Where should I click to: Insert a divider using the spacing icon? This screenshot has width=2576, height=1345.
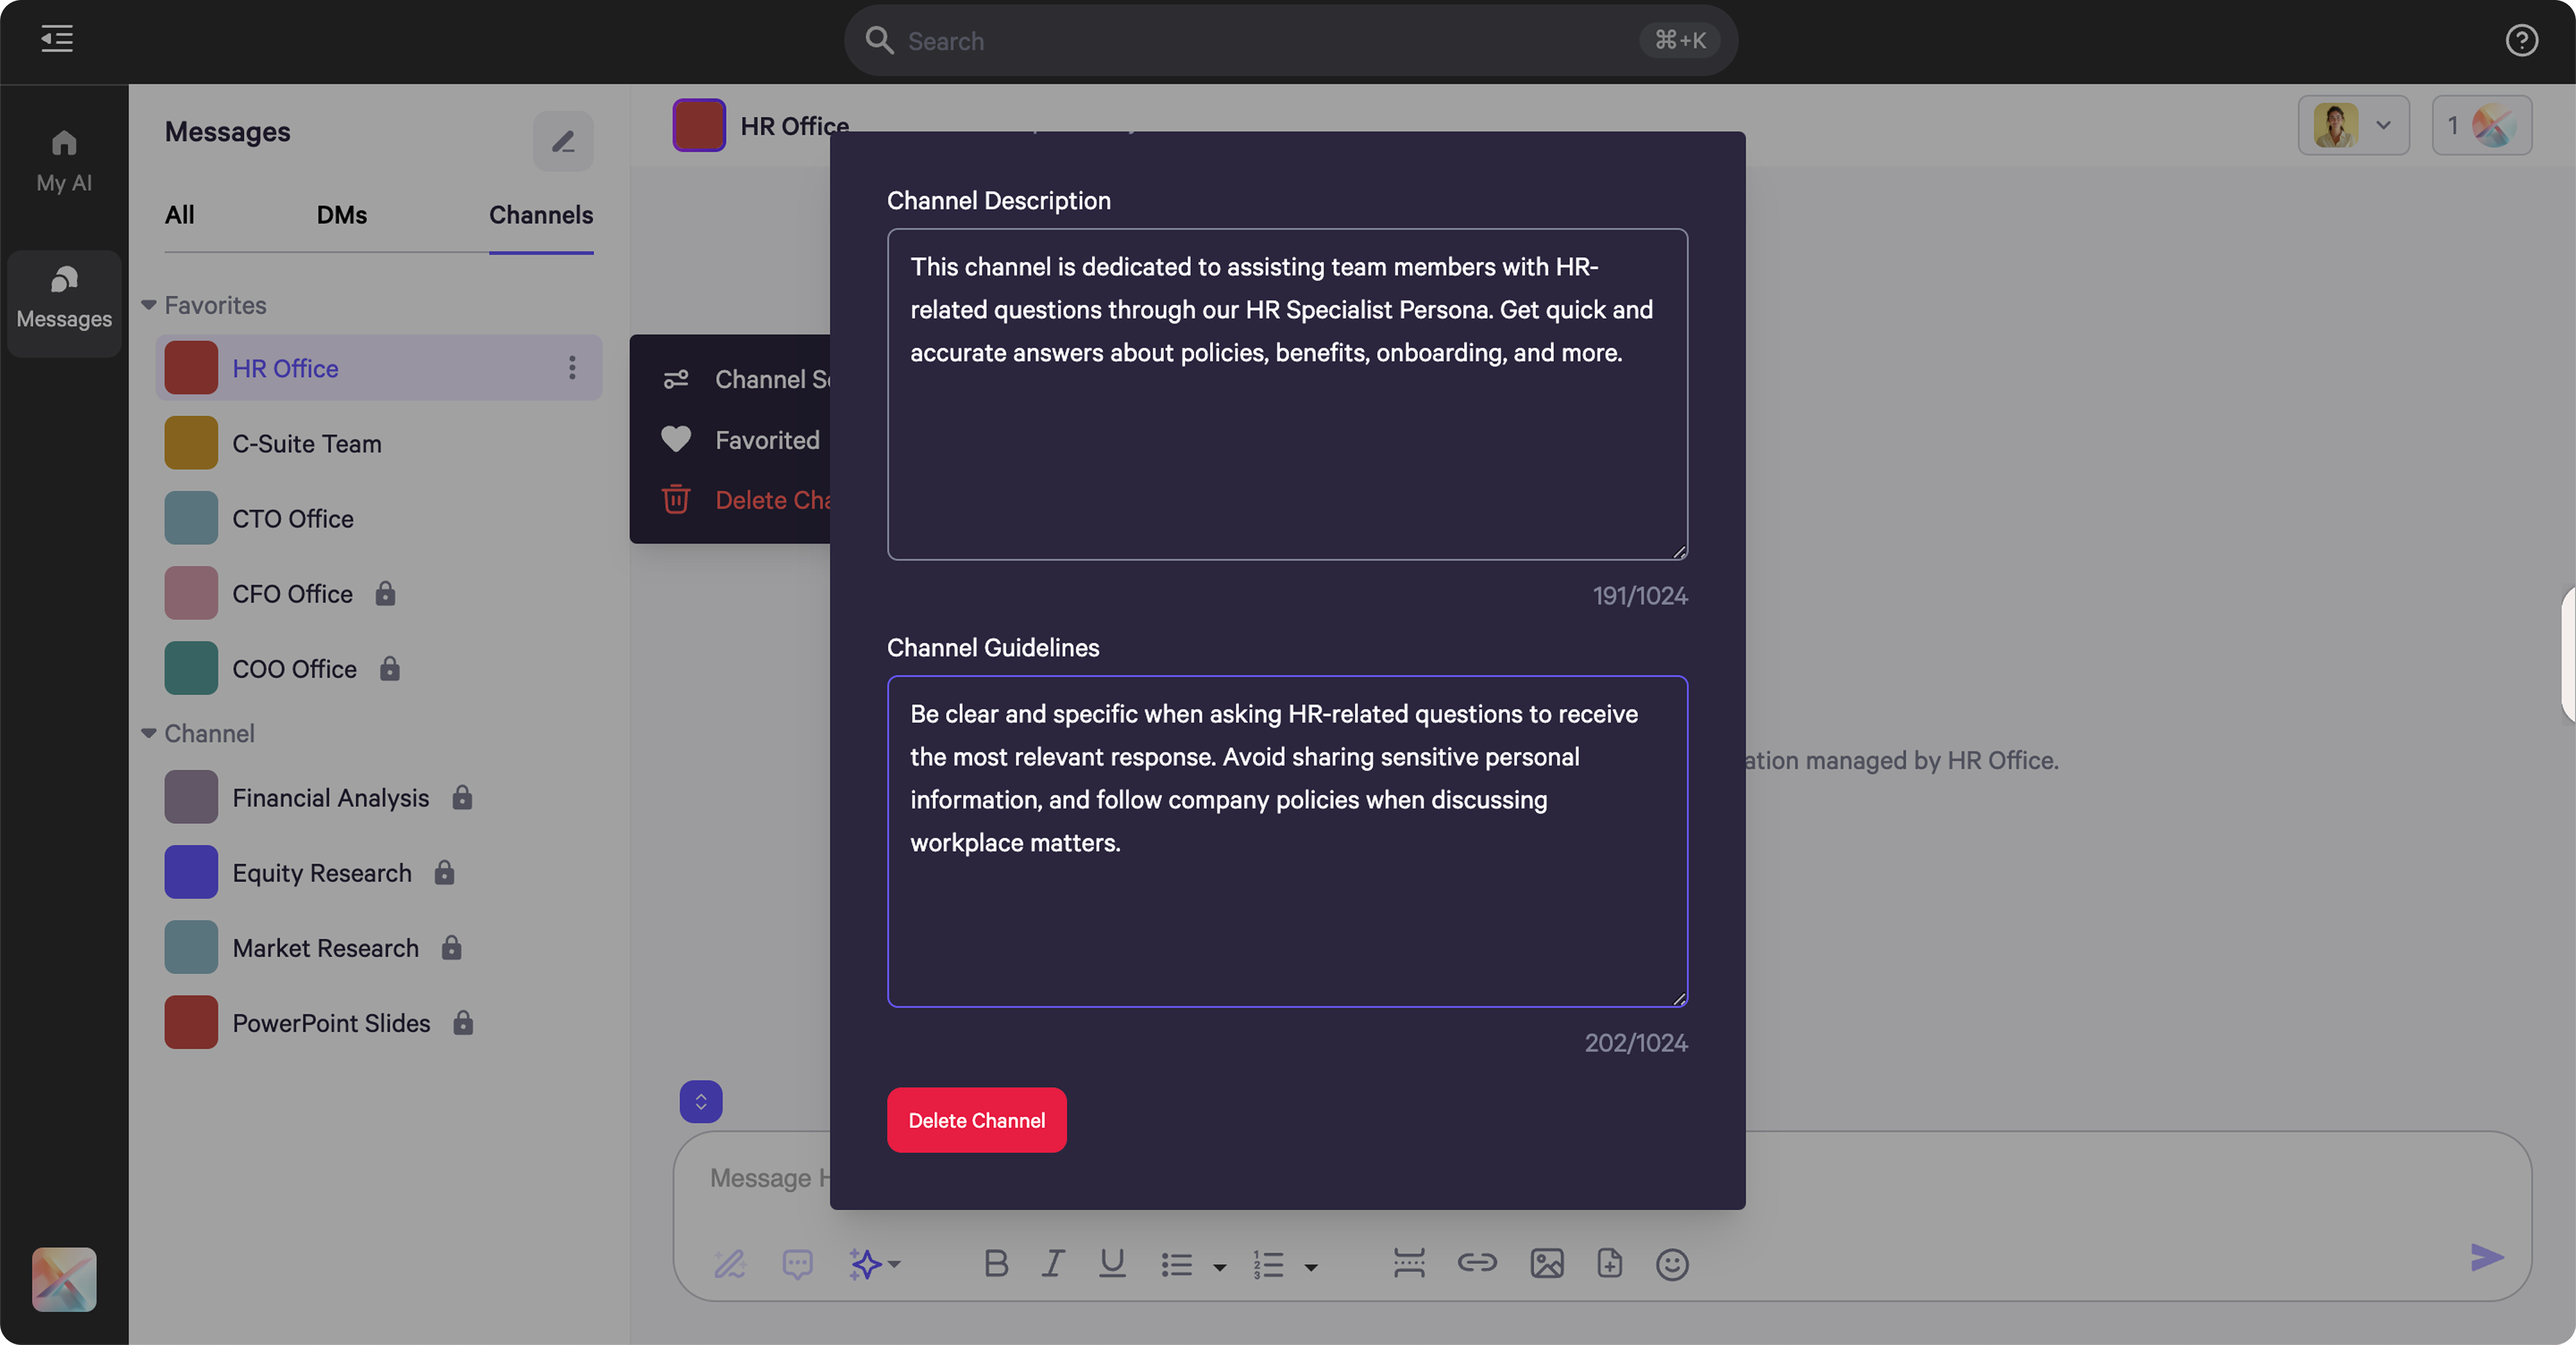click(x=1408, y=1263)
